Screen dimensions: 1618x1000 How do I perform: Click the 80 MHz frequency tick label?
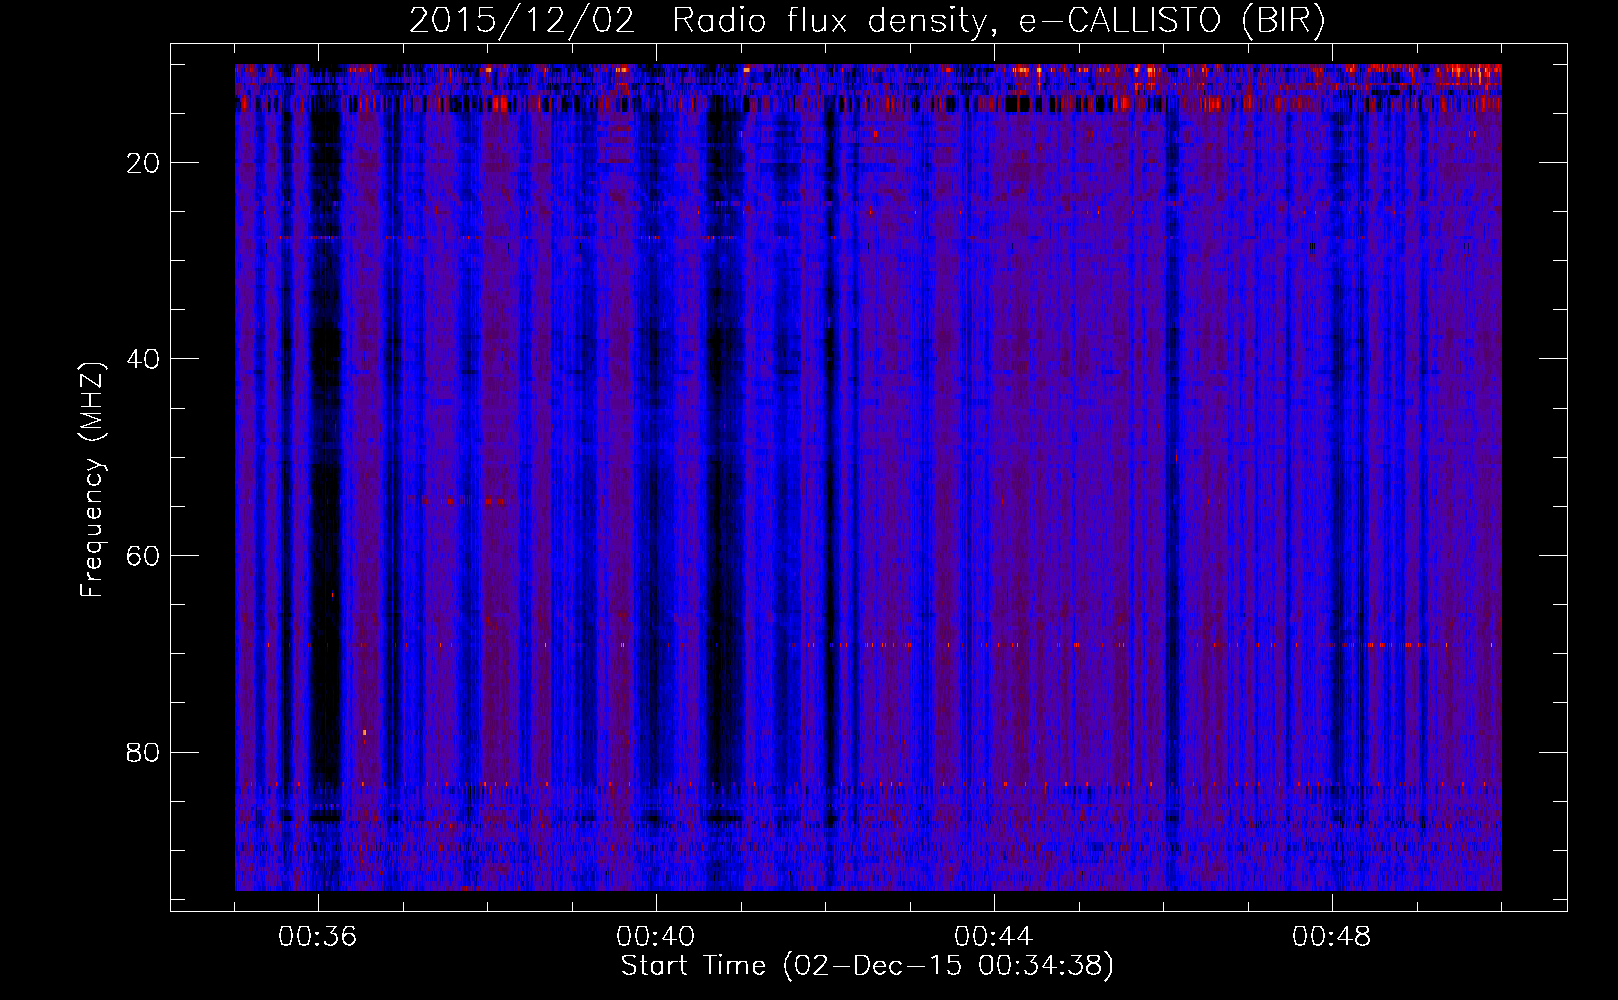144,752
